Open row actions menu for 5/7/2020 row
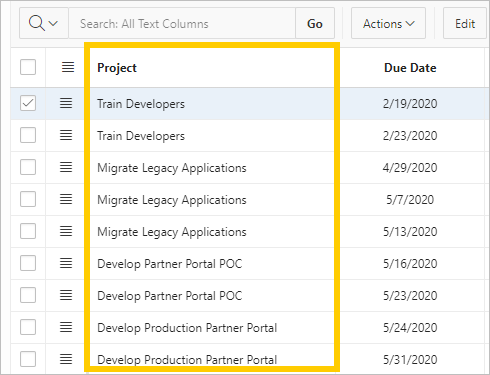Screen dimensions: 490x375 tap(66, 199)
